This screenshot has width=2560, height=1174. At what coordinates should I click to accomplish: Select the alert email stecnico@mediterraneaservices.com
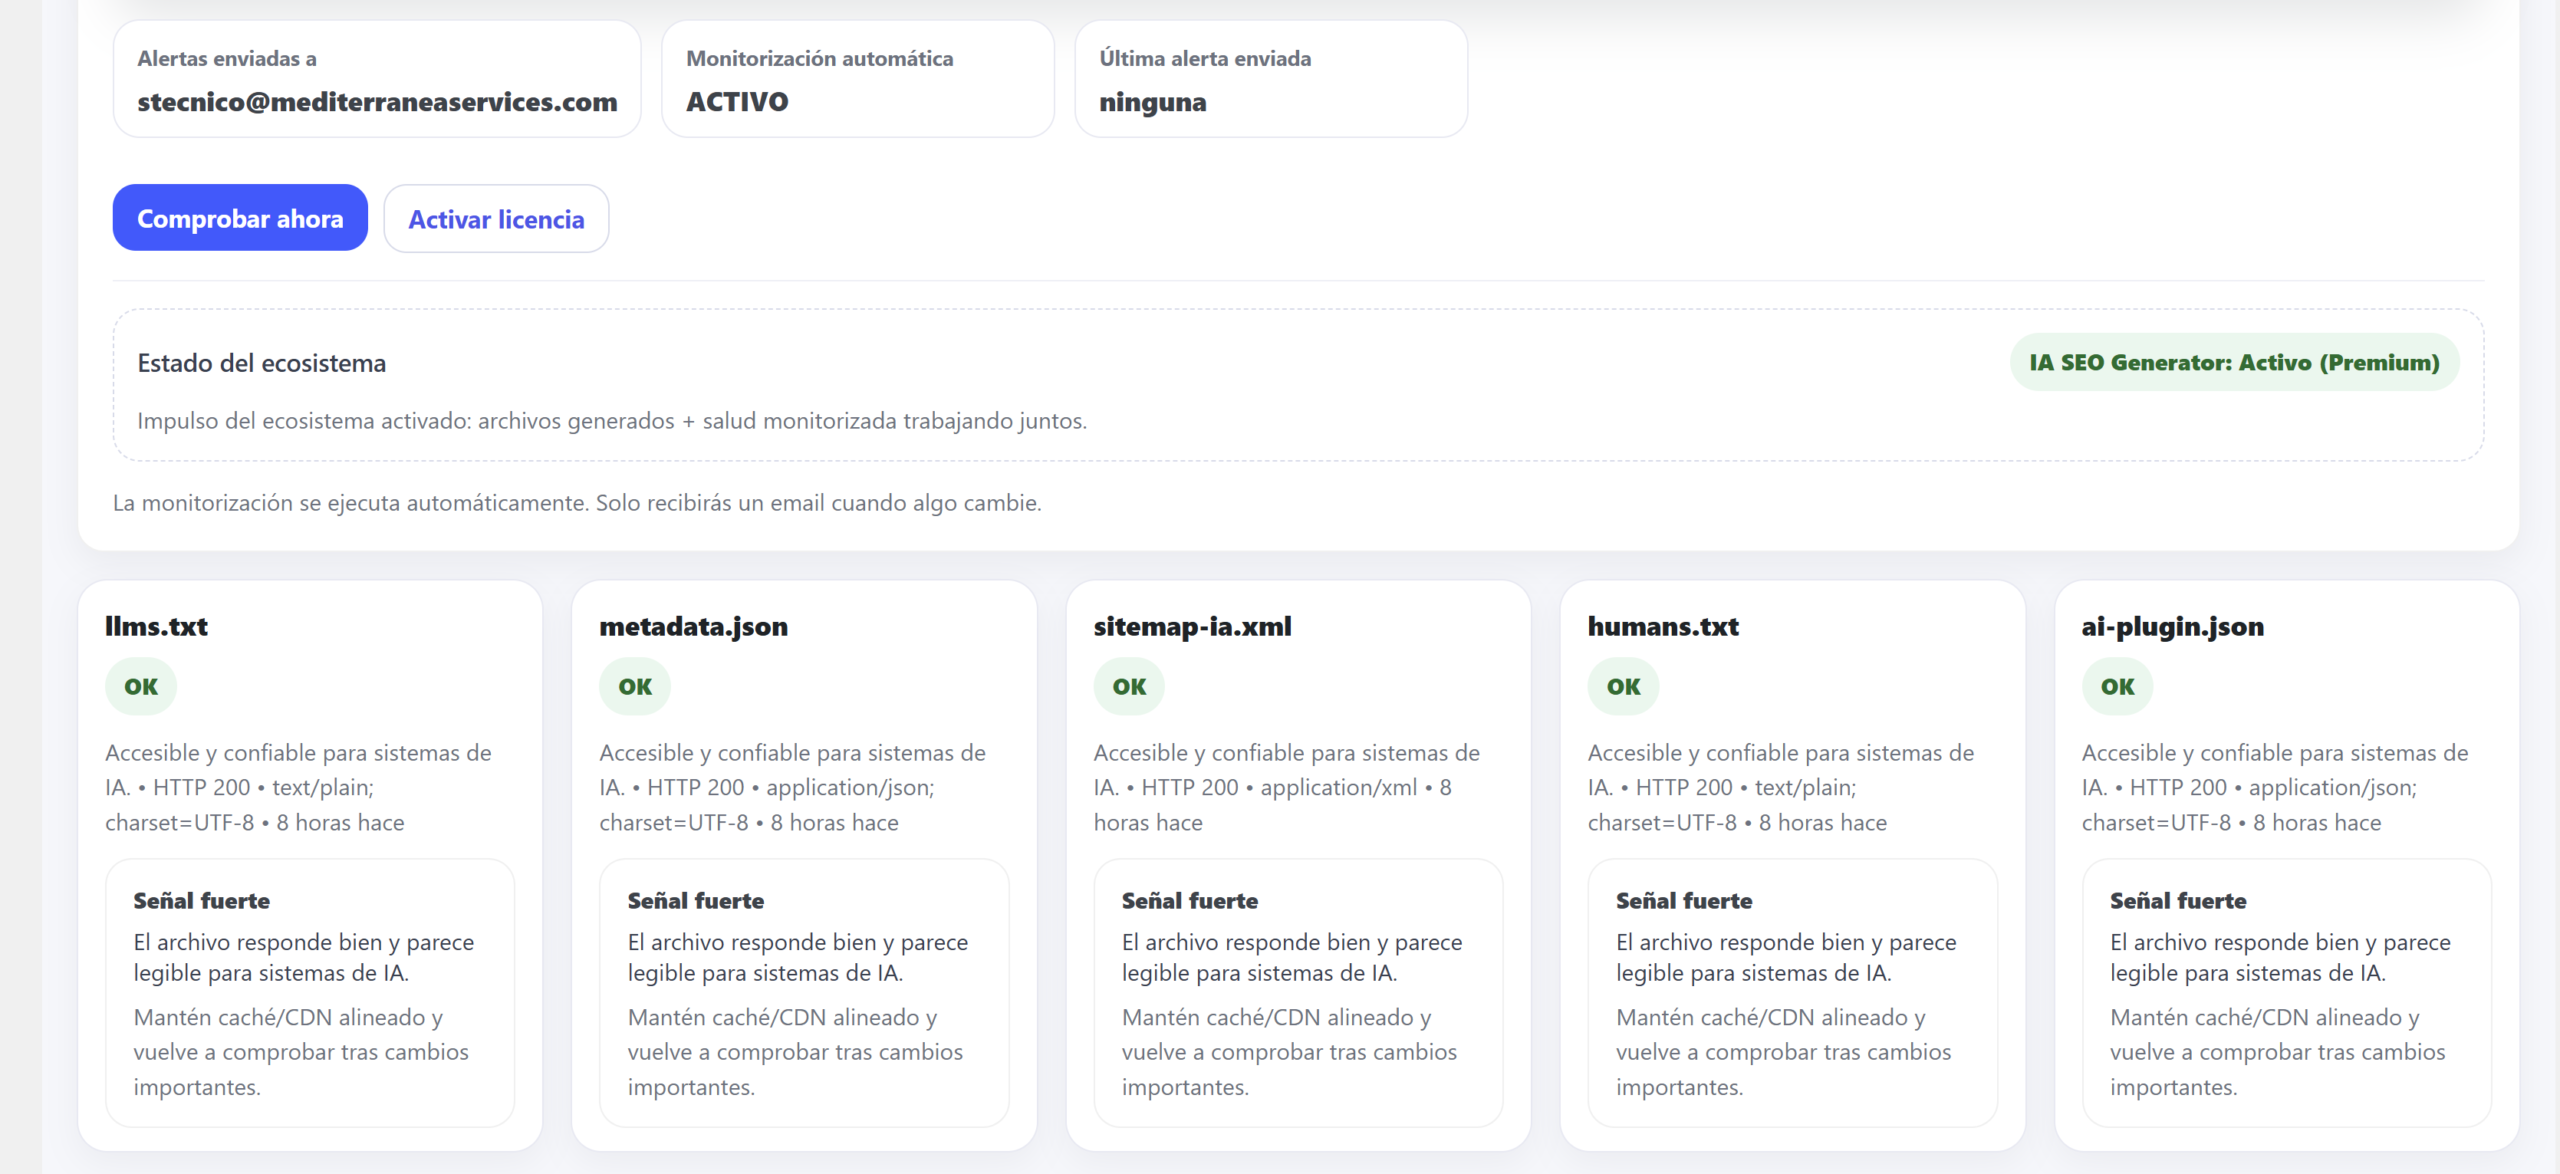[377, 102]
